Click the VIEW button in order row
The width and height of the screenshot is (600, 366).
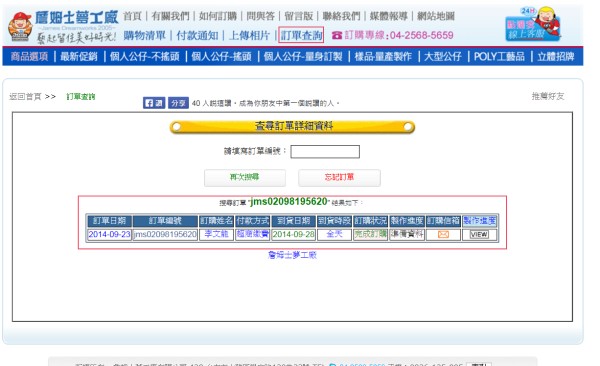pyautogui.click(x=479, y=234)
